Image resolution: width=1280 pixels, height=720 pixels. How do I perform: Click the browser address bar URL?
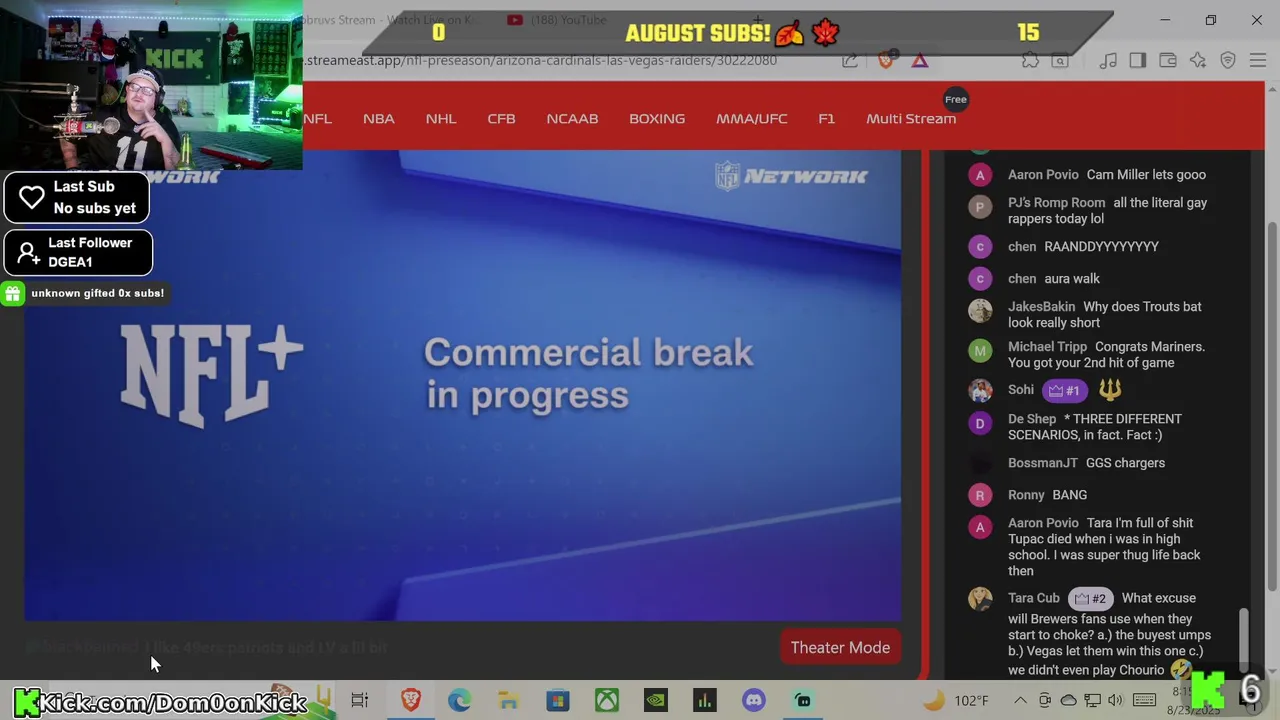coord(540,60)
